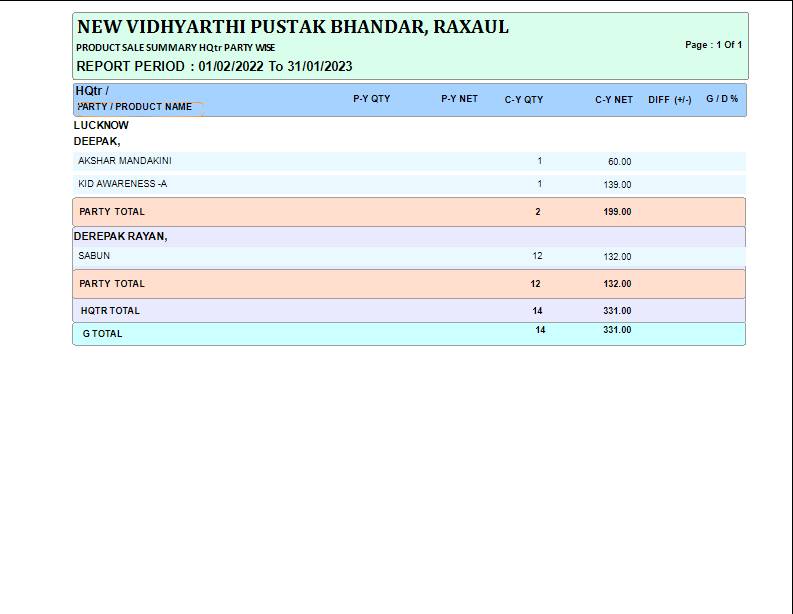Select the SABUN product row
793x614 pixels.
click(94, 256)
